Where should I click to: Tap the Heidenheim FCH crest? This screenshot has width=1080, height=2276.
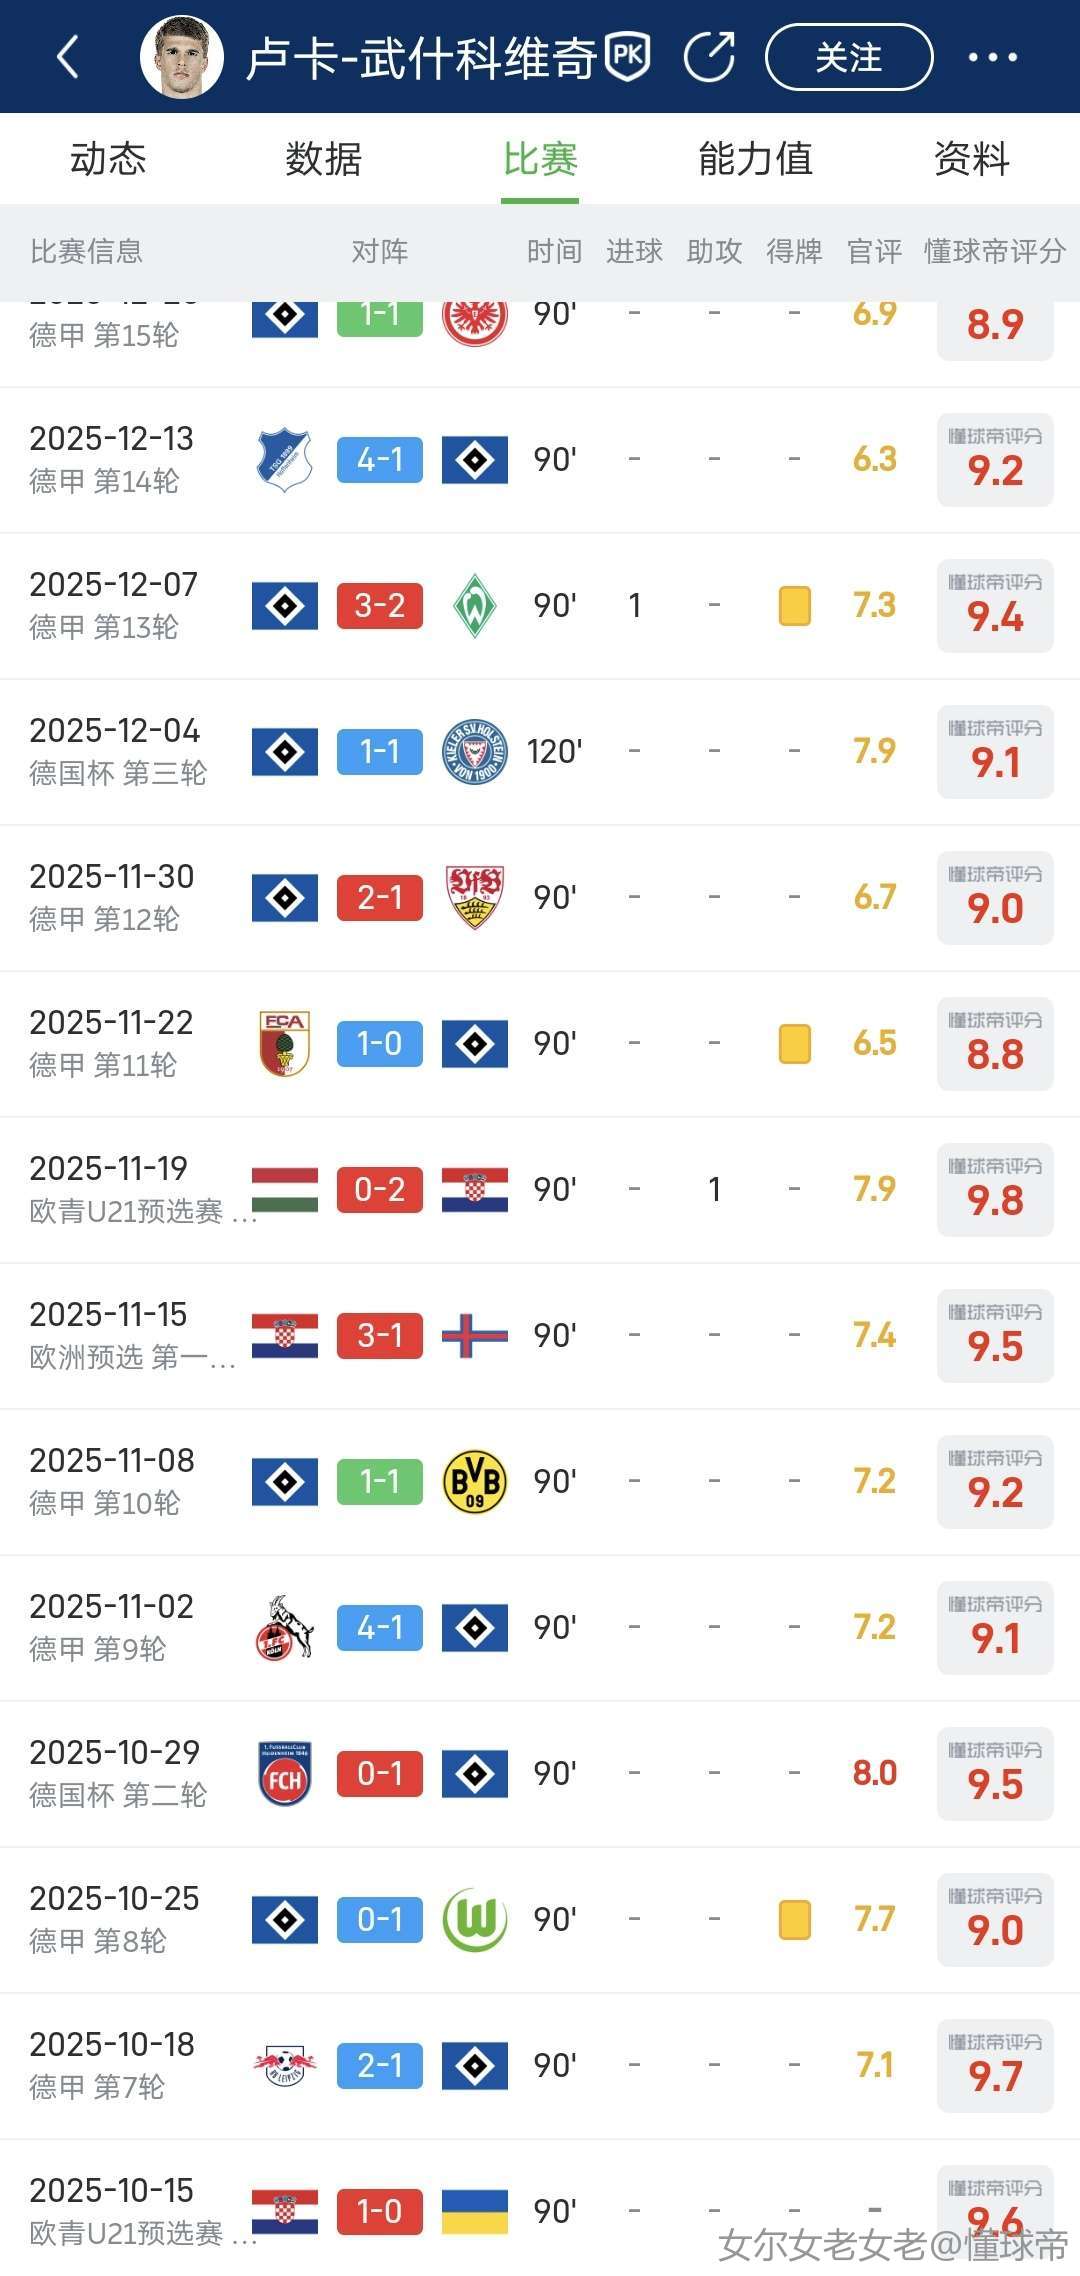click(285, 1774)
